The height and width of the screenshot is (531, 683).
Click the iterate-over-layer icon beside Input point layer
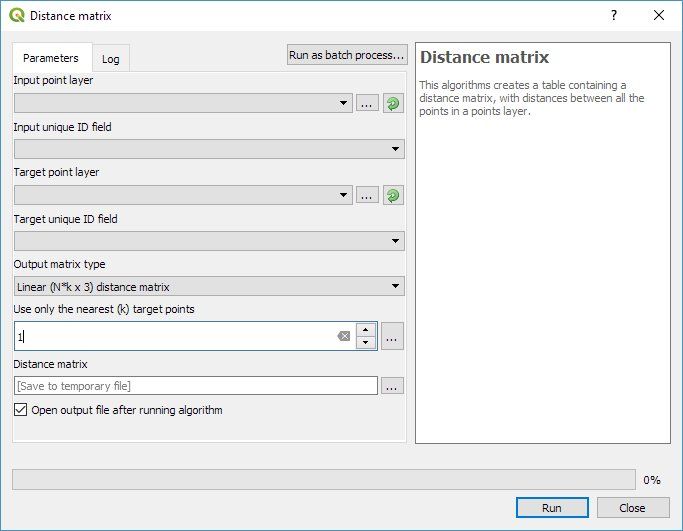393,103
